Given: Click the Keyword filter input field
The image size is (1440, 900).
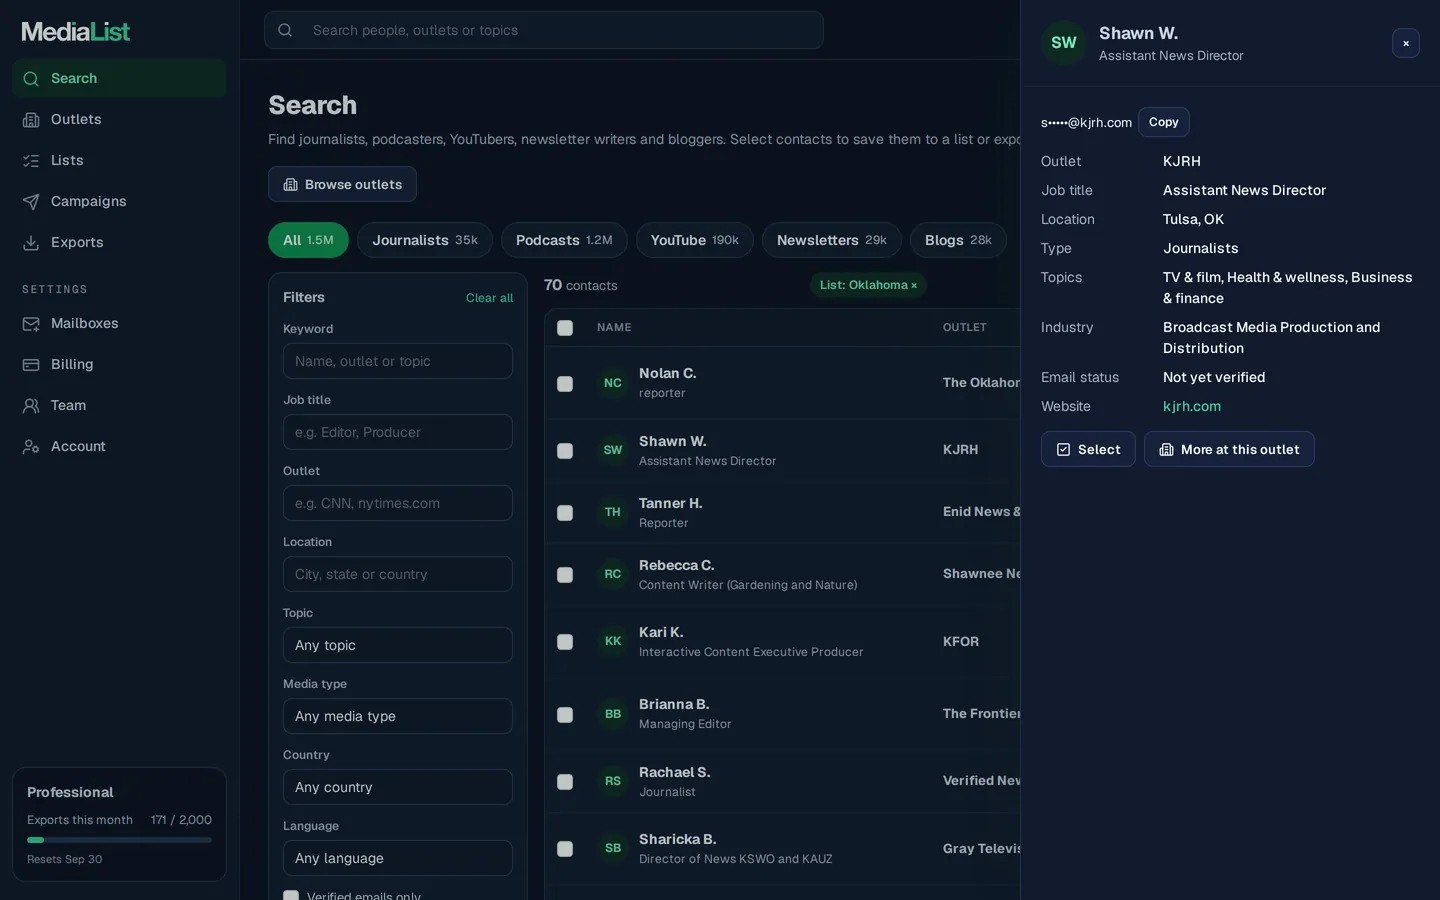Looking at the screenshot, I should pos(398,361).
